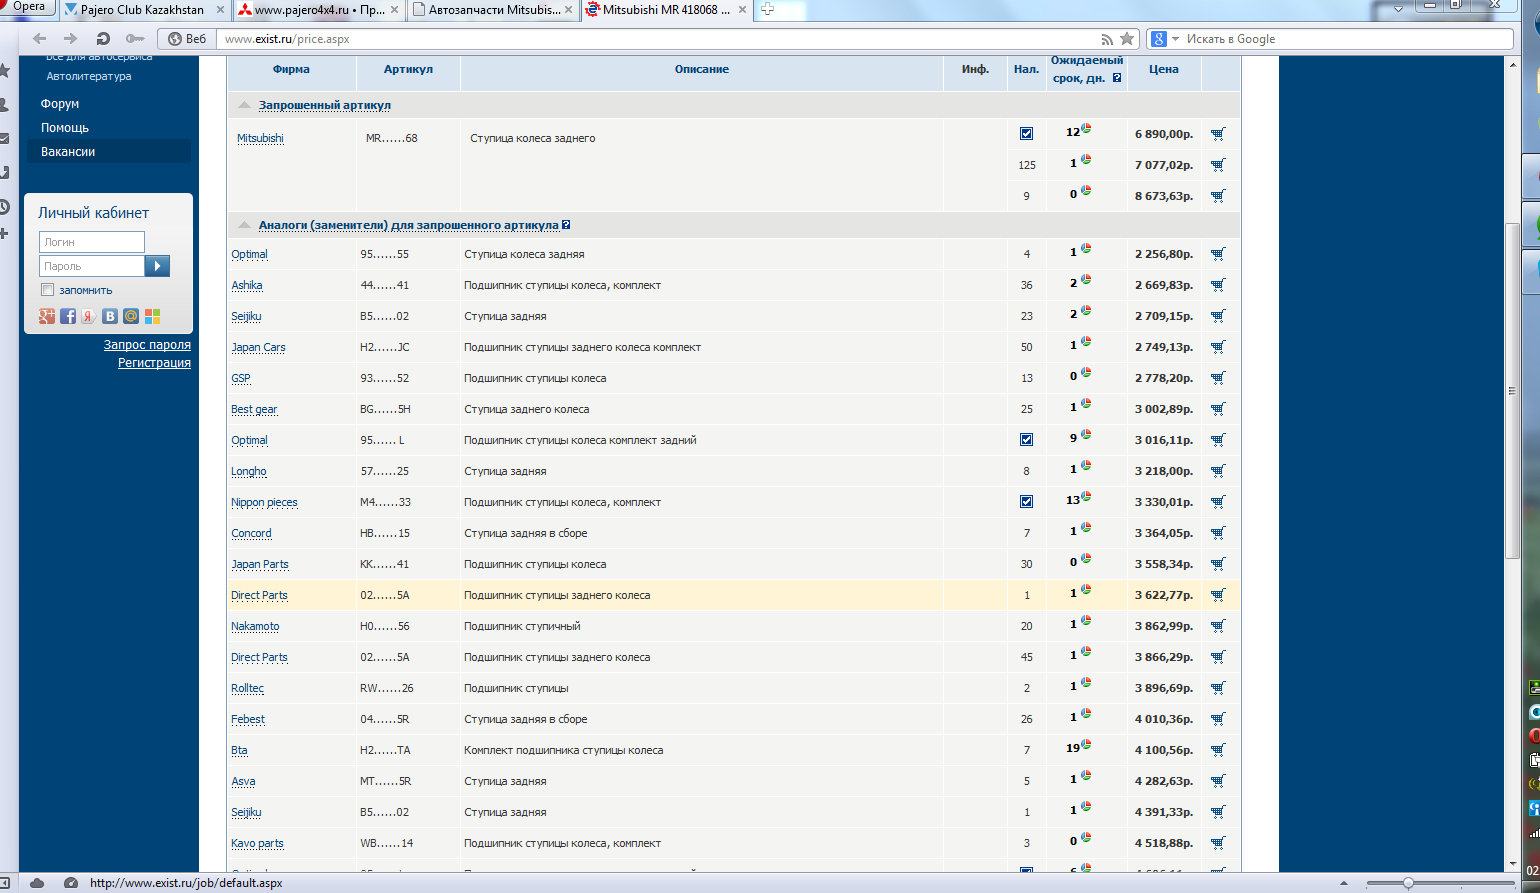Click the RSS feed icon in address bar

click(x=1106, y=39)
